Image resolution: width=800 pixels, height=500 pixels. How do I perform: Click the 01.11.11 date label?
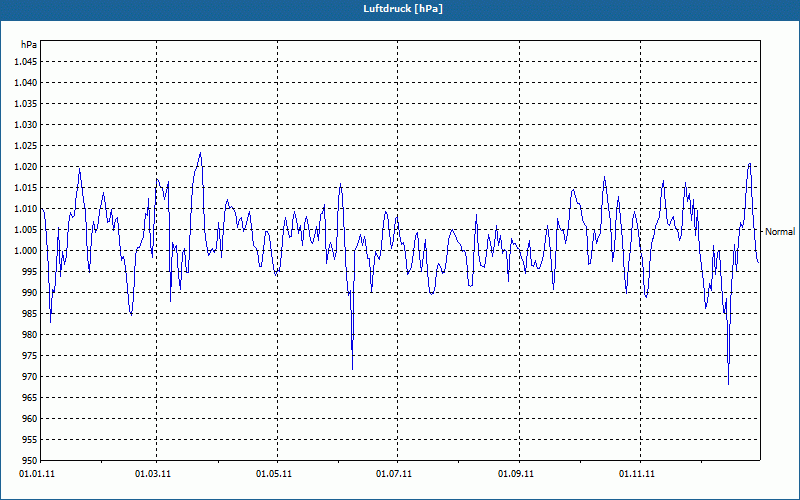point(637,474)
